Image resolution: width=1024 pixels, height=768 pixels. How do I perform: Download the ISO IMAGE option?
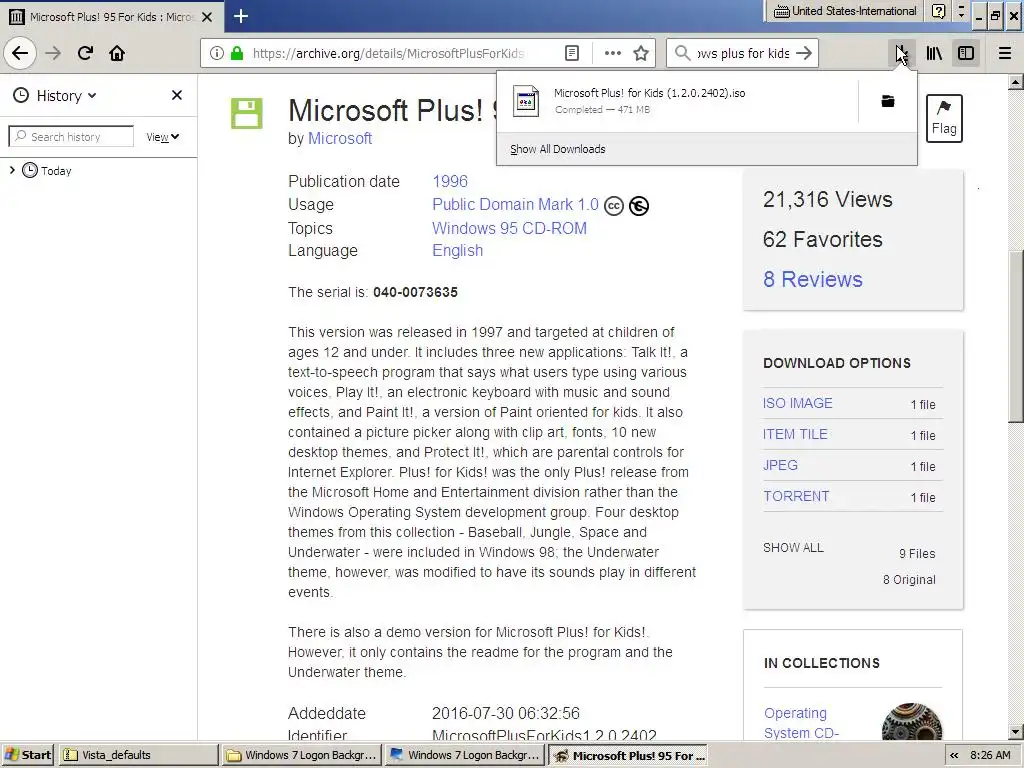click(797, 403)
